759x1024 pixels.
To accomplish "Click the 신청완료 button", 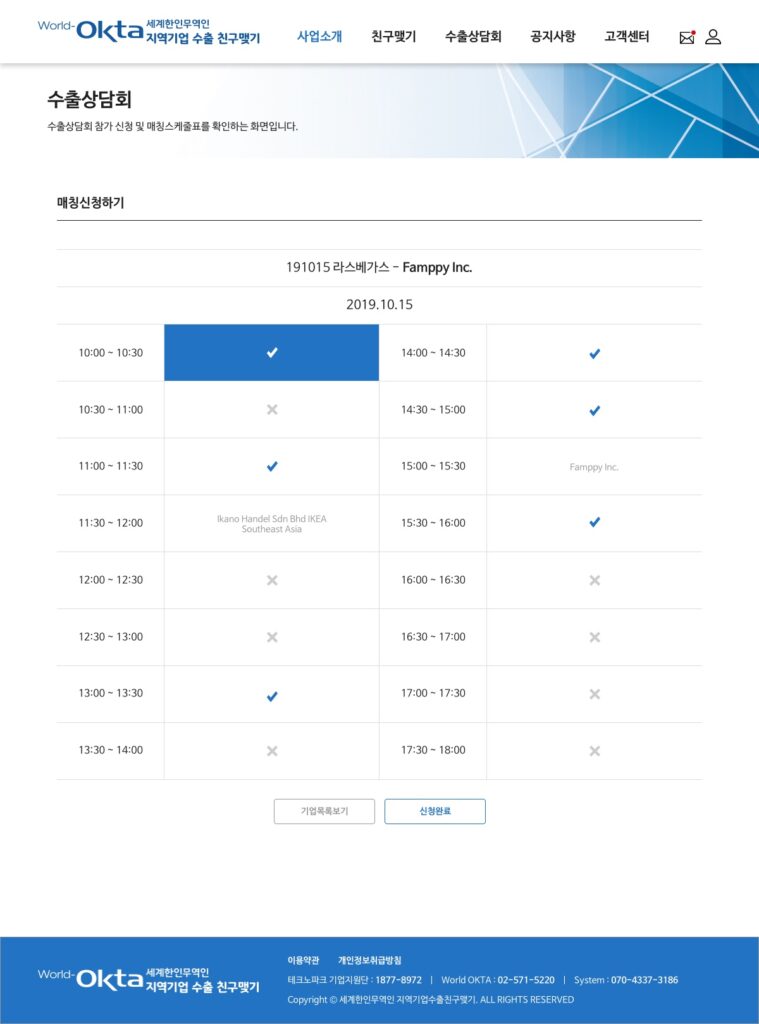I will (435, 811).
